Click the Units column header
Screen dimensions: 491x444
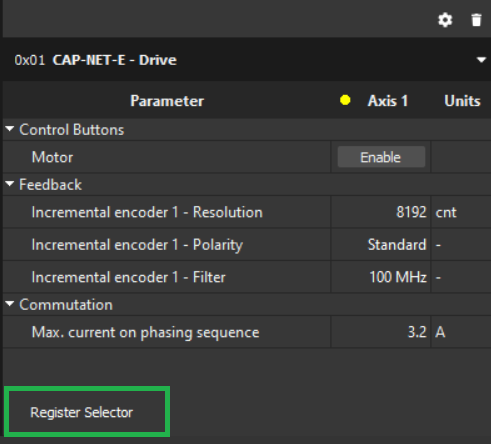[x=462, y=101]
